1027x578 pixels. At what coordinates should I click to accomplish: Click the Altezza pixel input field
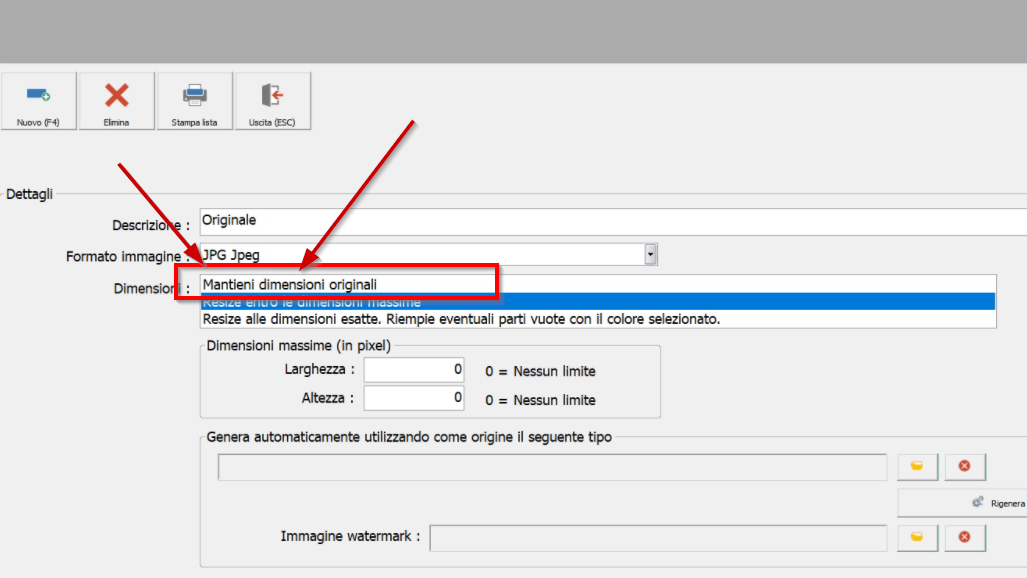coord(414,398)
